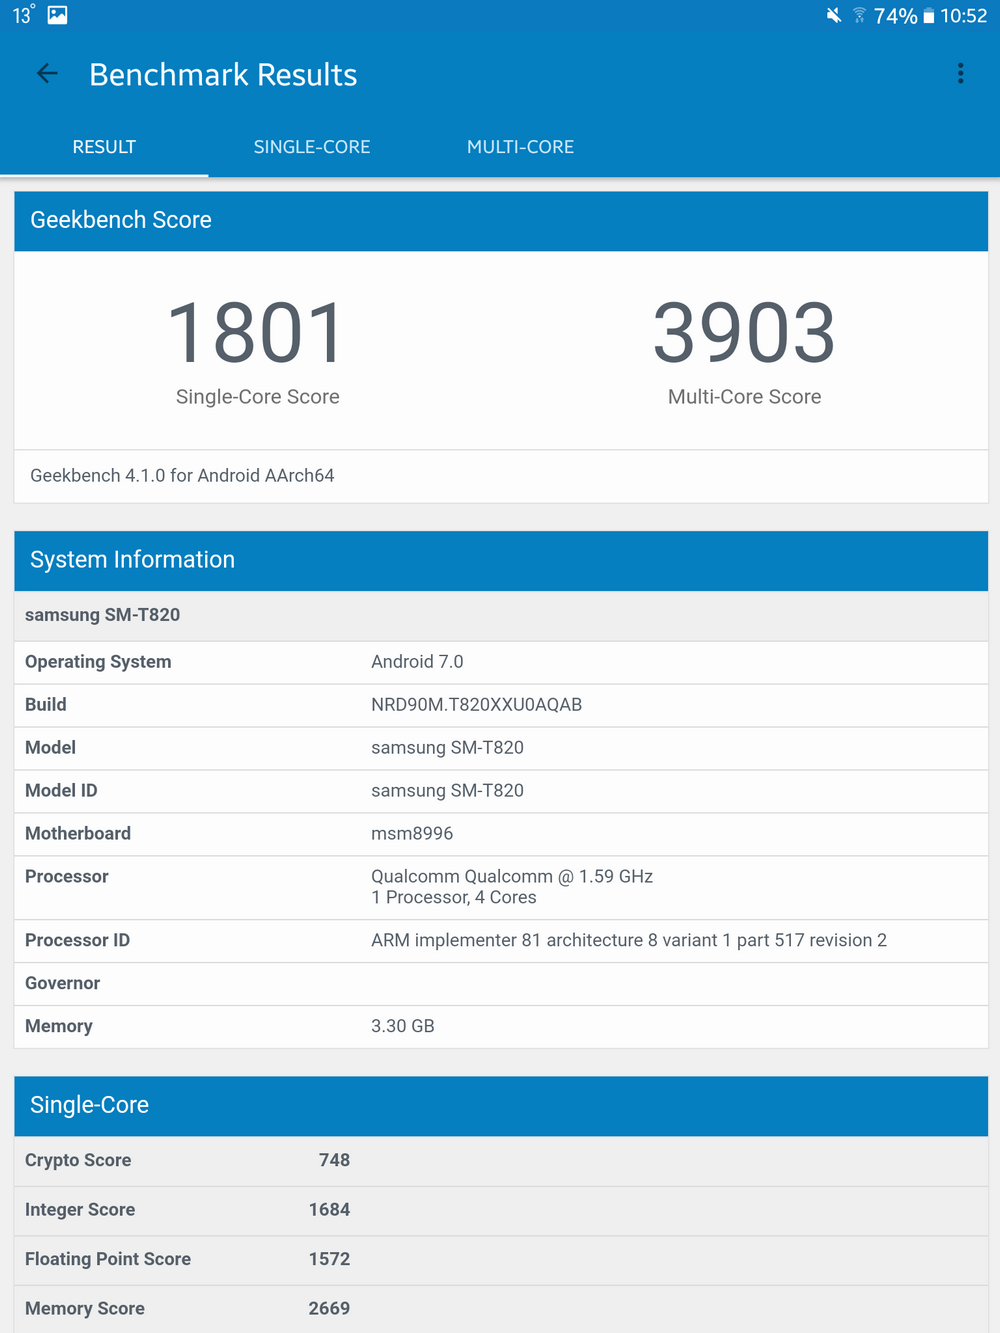Tap the 1 Processor, 4 Cores text

454,898
